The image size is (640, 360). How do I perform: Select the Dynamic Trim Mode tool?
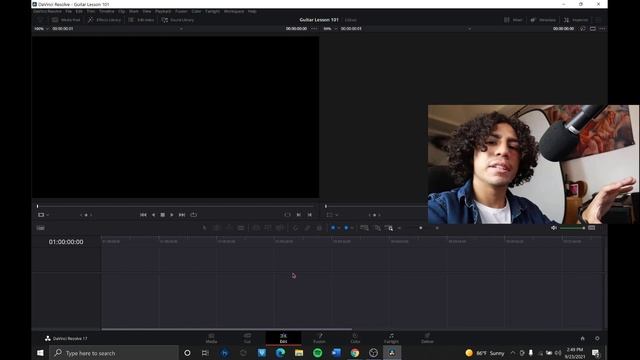coord(229,228)
